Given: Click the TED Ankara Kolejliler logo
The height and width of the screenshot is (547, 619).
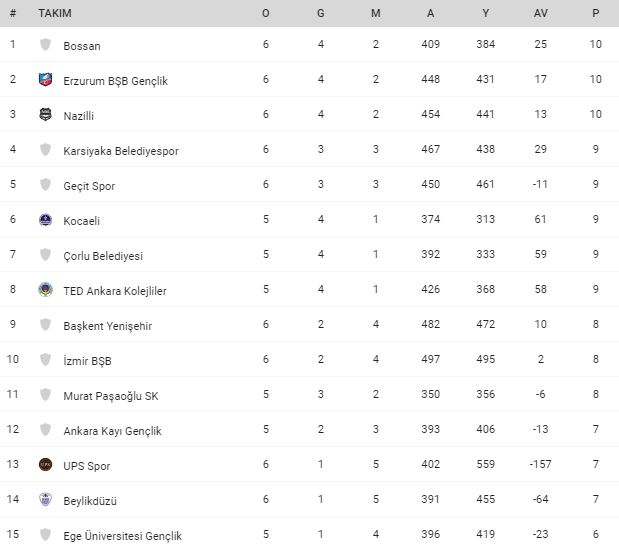Looking at the screenshot, I should [x=45, y=290].
